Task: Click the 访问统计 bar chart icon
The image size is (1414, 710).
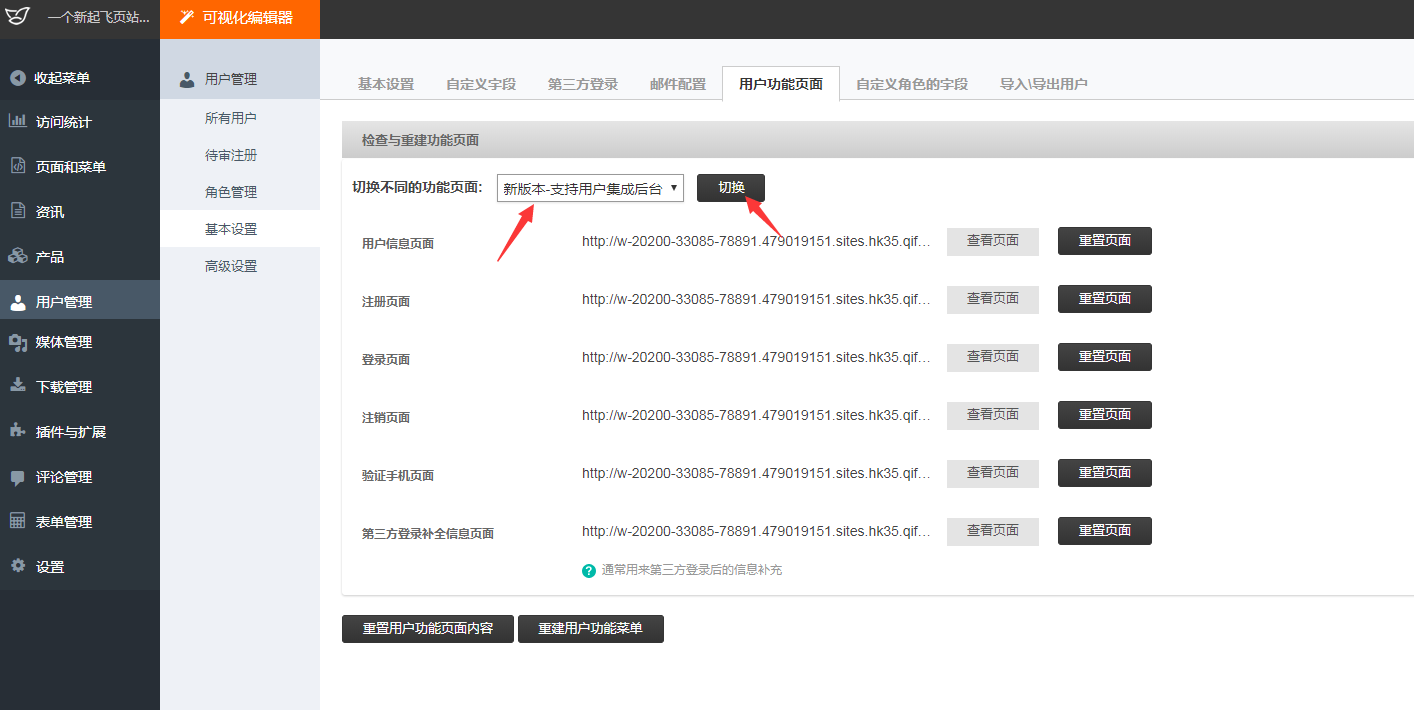Action: (x=18, y=122)
